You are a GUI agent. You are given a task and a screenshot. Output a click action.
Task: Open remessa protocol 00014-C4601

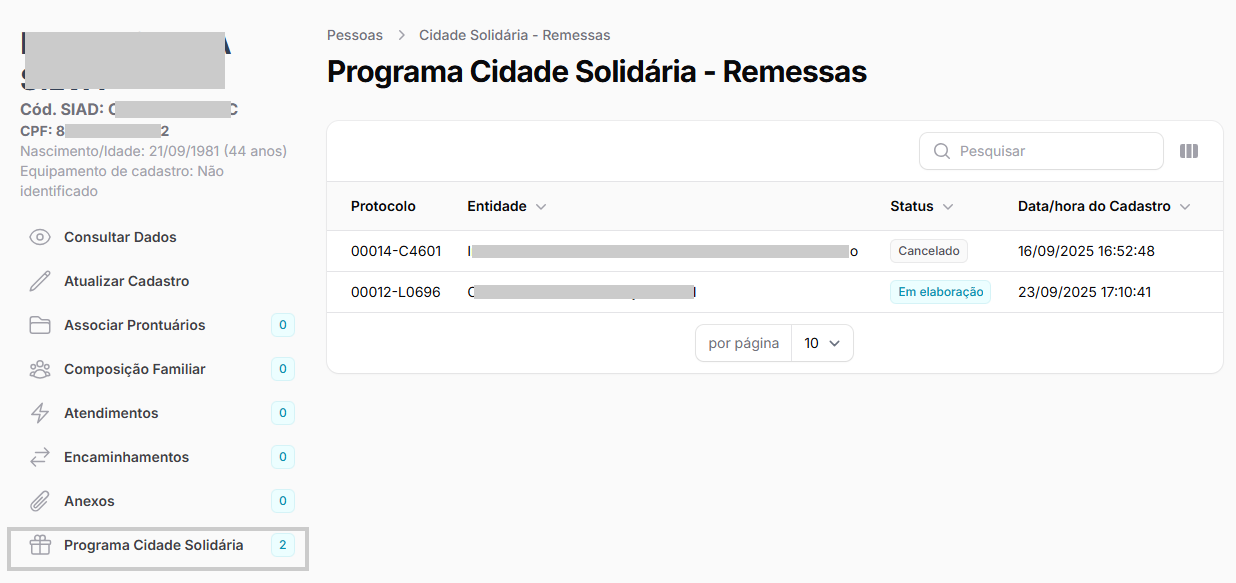(x=396, y=251)
